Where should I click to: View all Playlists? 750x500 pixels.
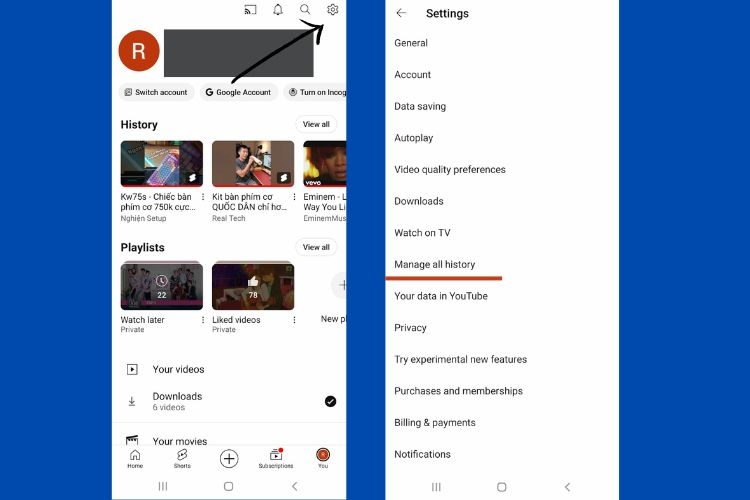tap(316, 247)
